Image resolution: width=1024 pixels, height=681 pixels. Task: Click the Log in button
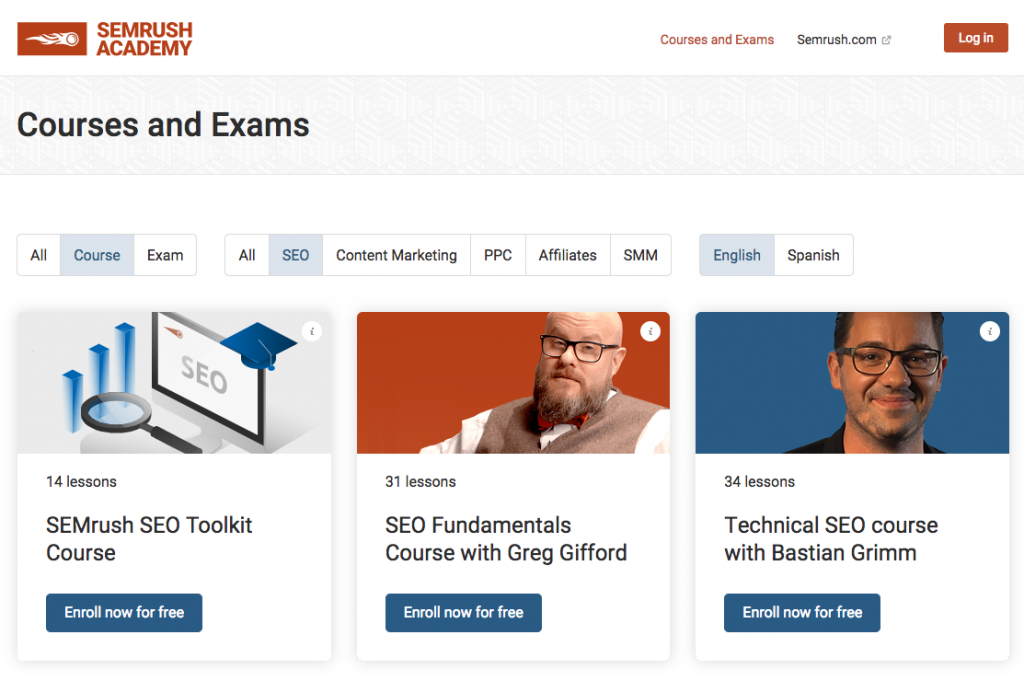click(975, 37)
